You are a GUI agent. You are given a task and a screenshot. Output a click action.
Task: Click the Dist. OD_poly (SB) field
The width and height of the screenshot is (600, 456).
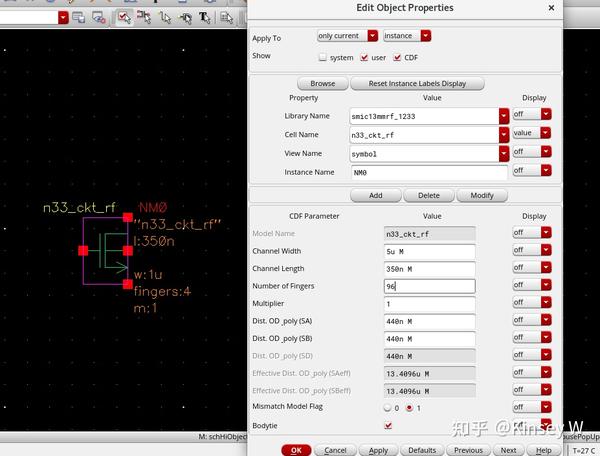(x=430, y=339)
